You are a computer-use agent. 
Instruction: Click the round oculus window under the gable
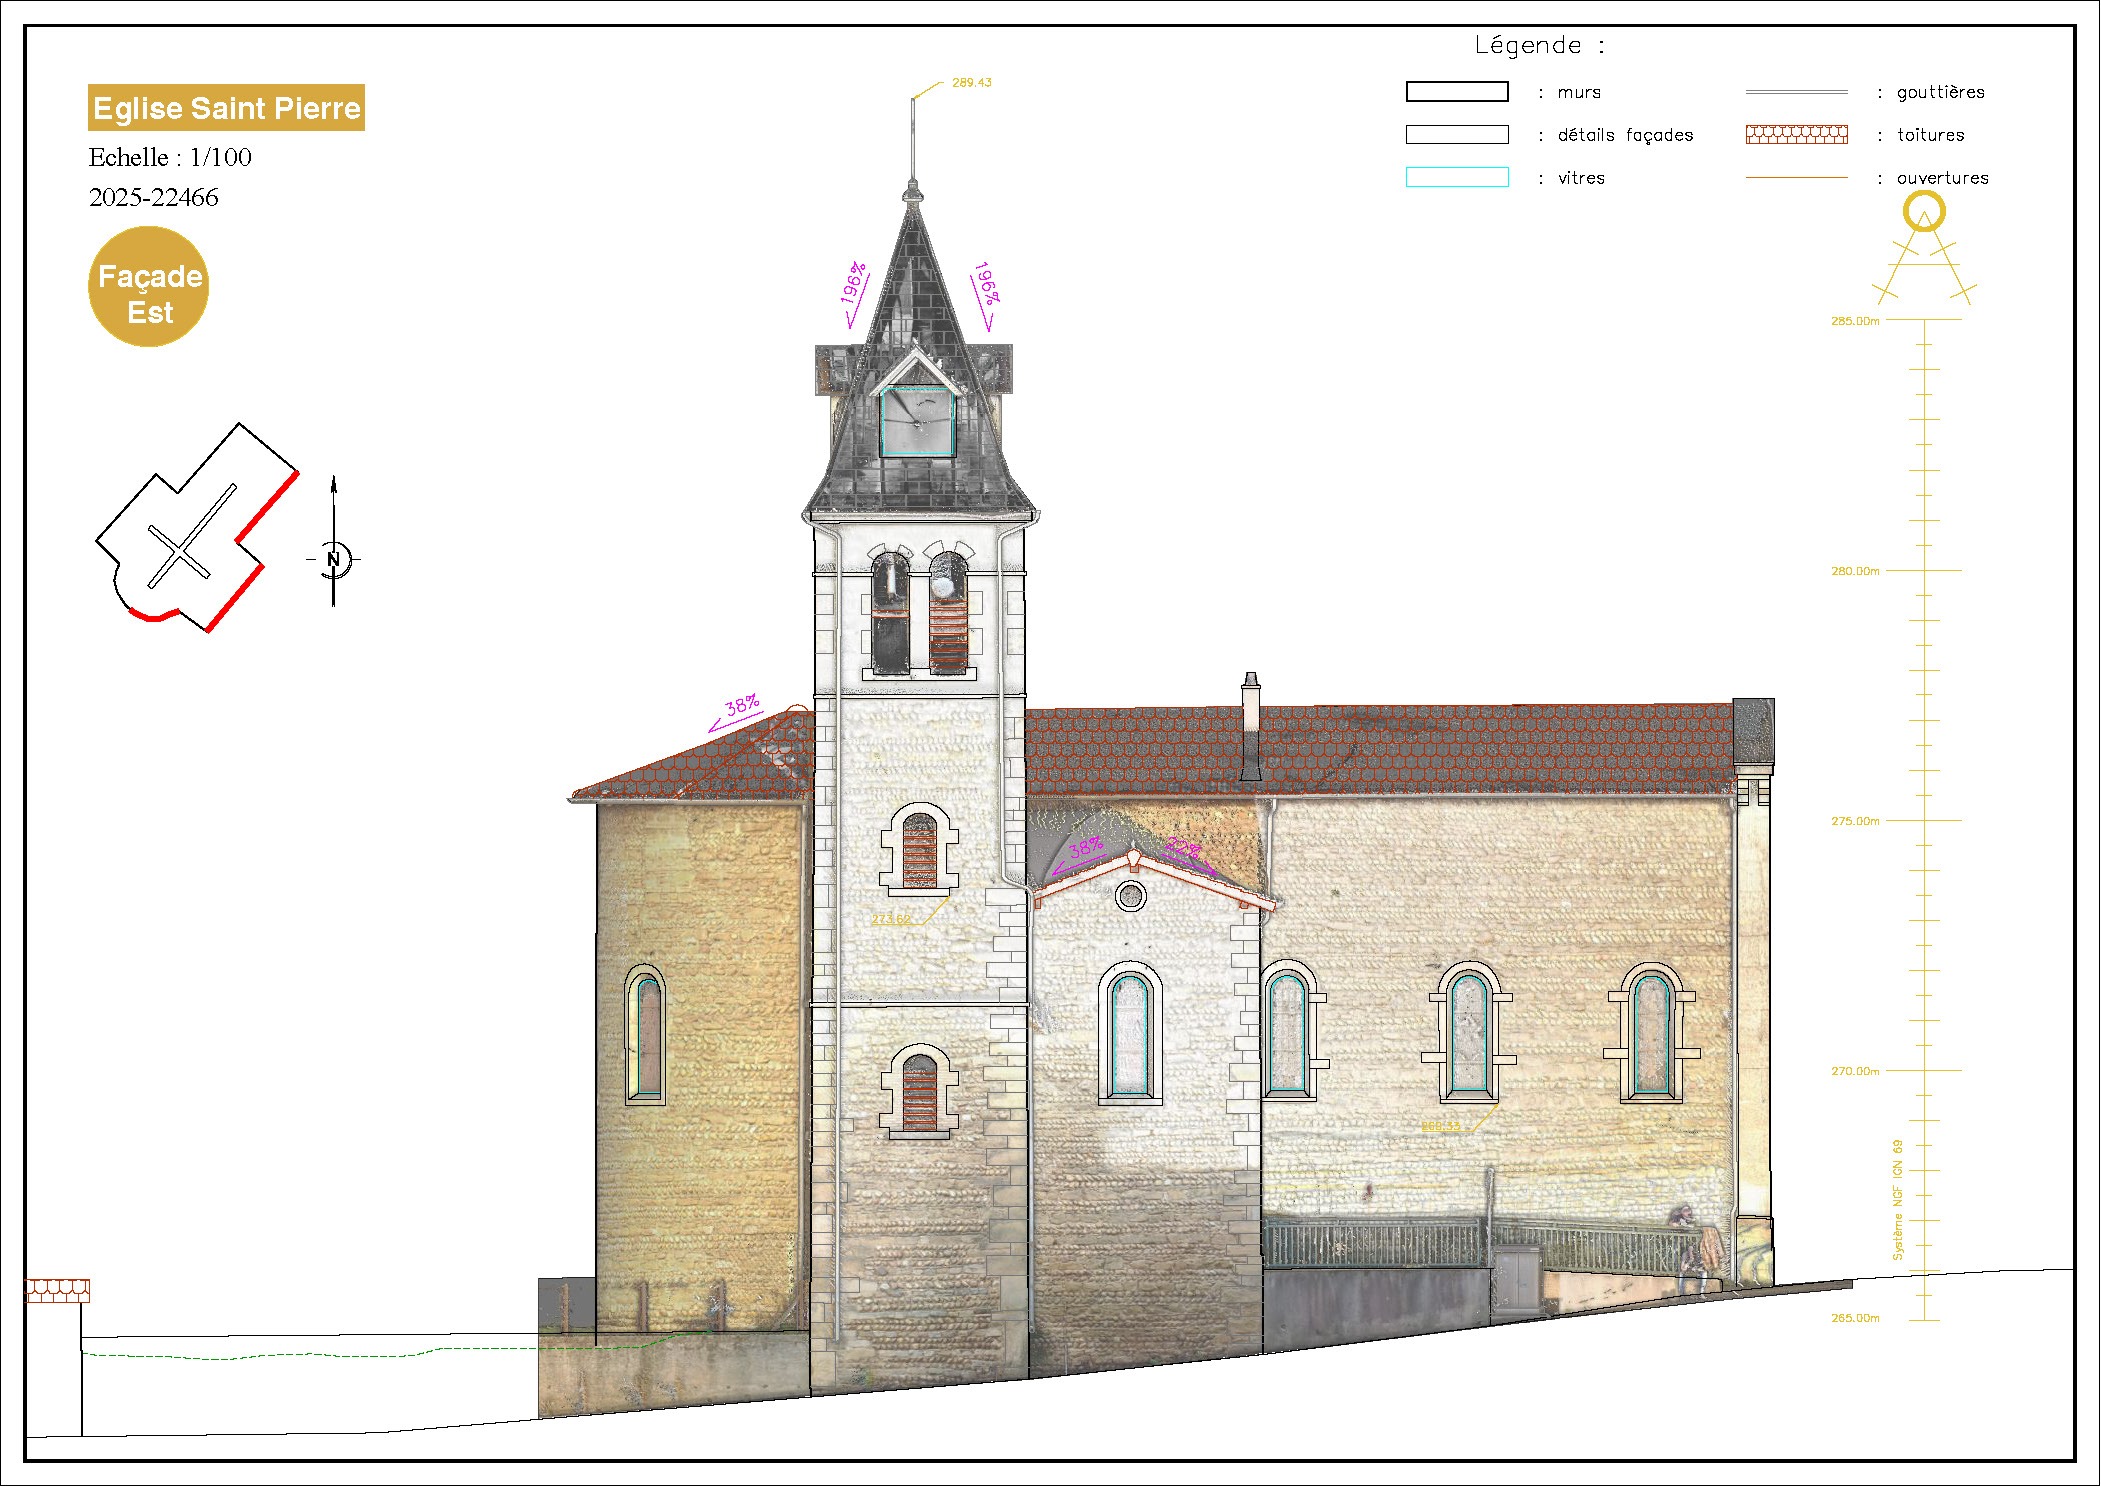coord(1131,895)
